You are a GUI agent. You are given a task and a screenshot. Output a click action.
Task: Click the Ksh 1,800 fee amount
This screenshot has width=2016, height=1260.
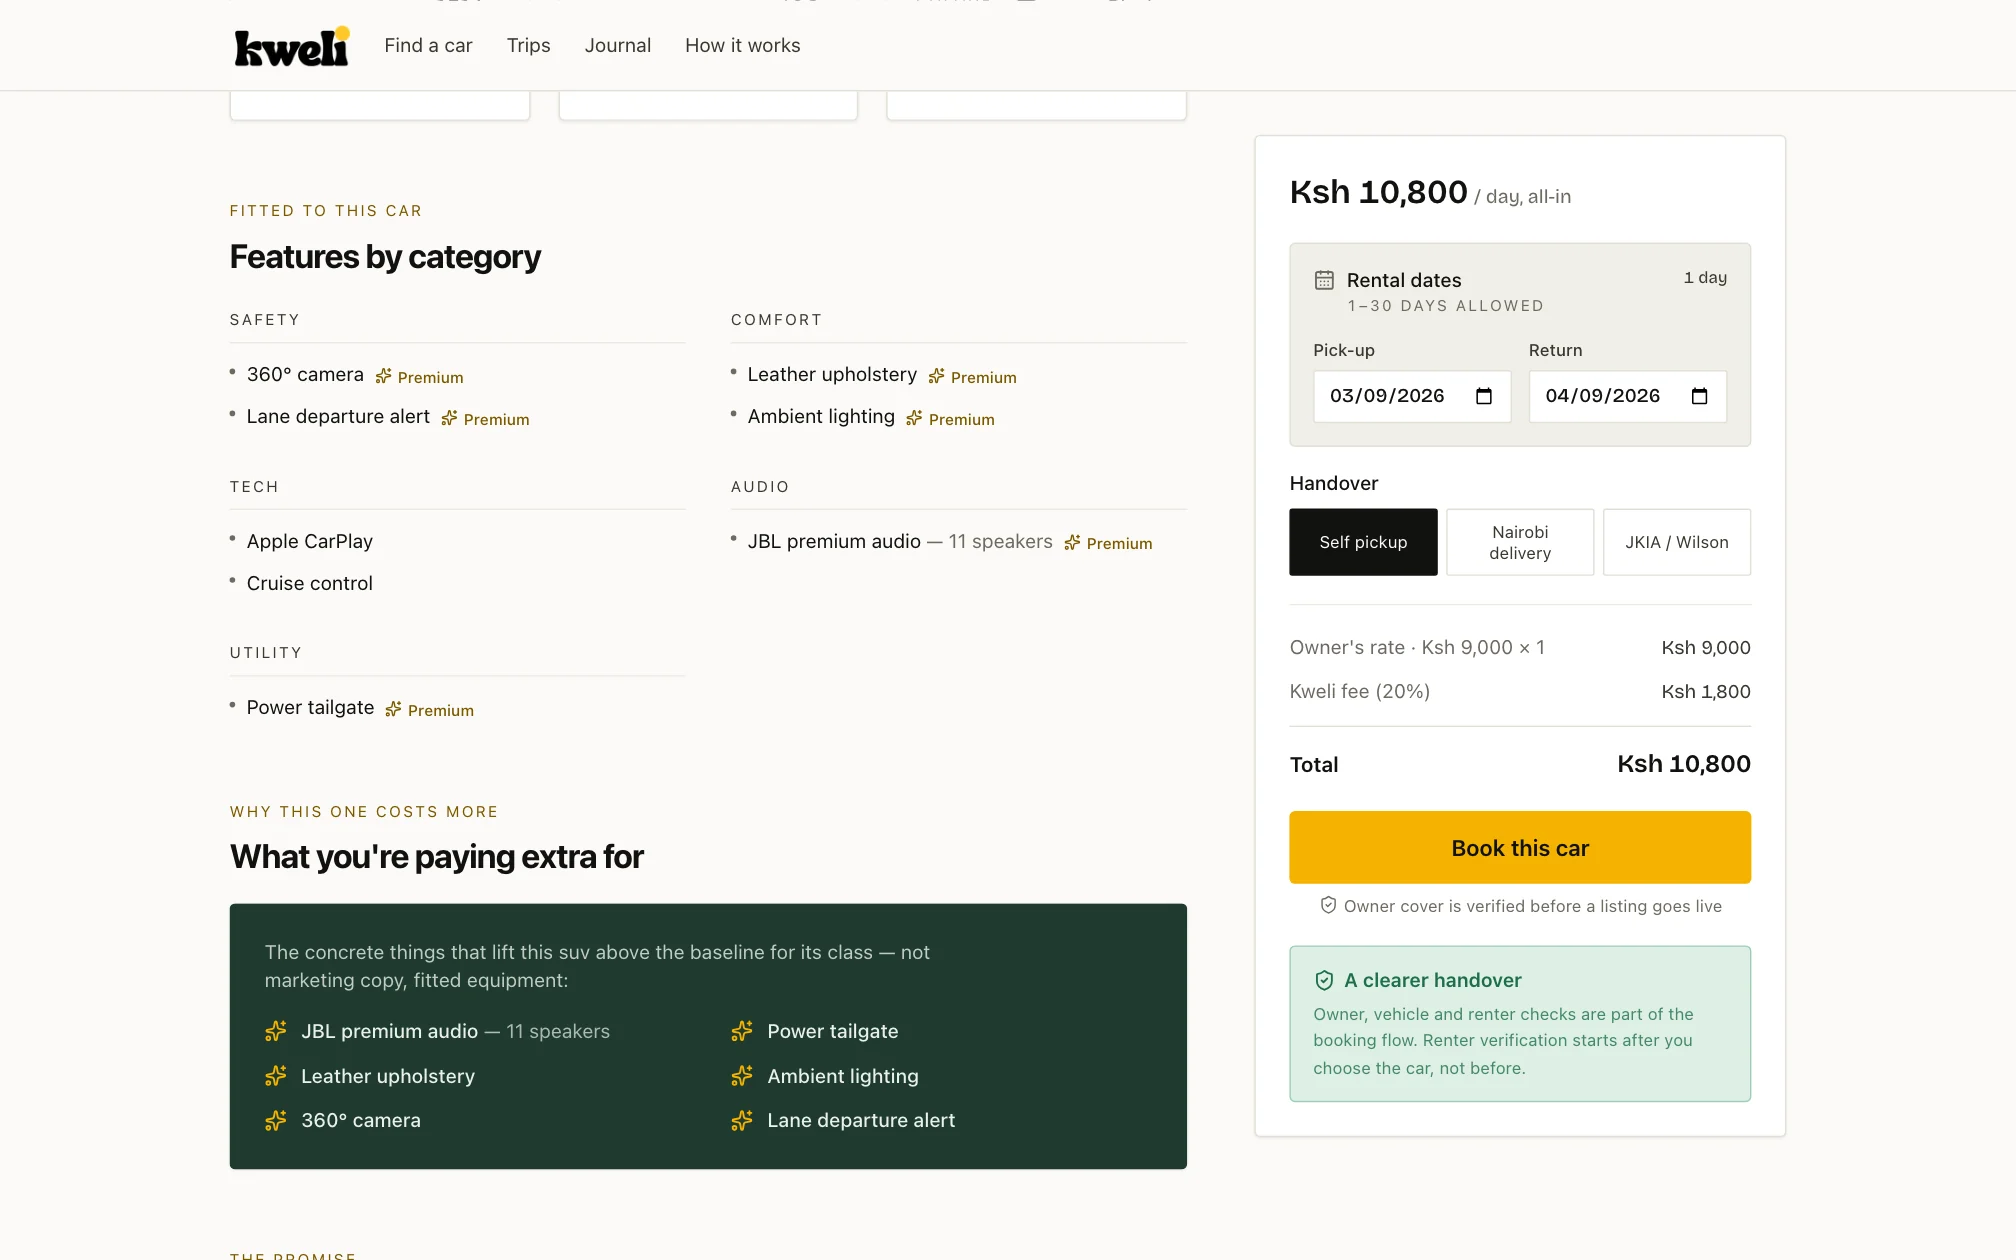pos(1706,692)
